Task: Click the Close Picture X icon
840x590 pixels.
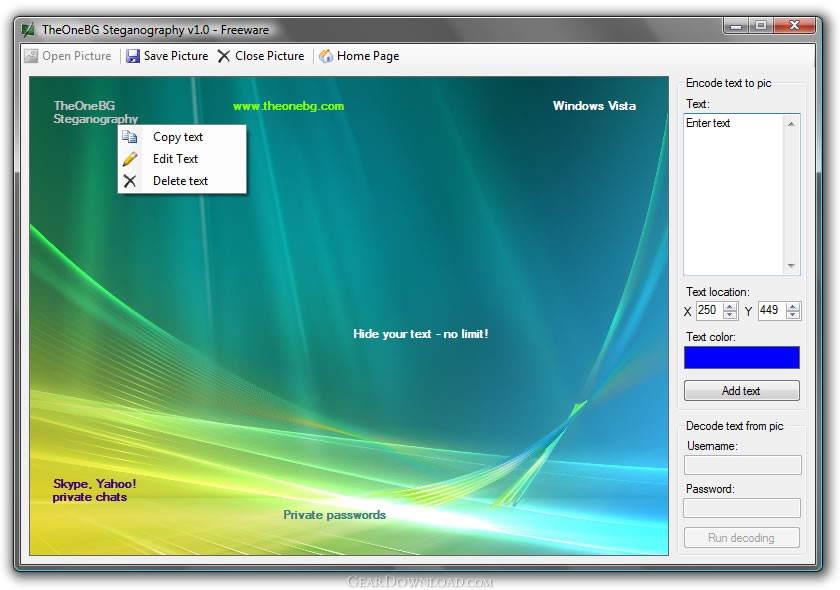Action: click(224, 56)
